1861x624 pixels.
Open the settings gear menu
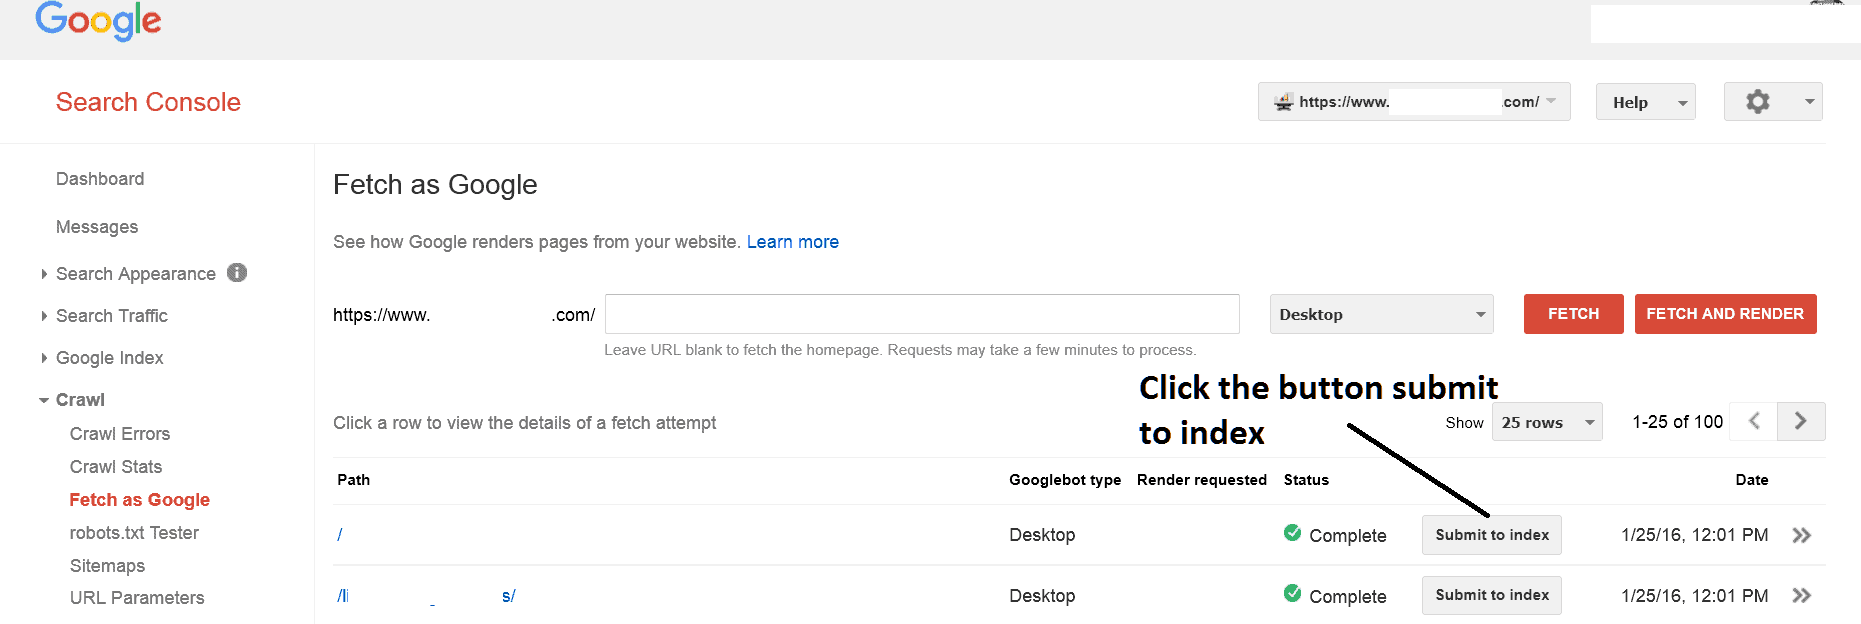1773,102
